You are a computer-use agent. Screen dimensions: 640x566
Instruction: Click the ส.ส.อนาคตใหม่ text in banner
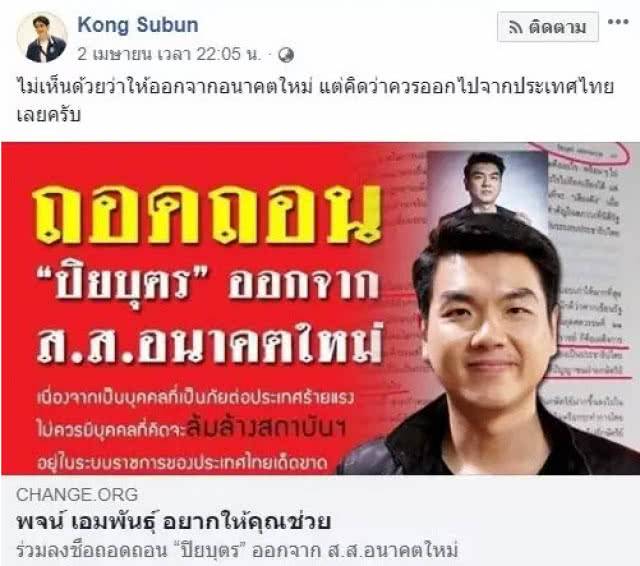point(210,344)
